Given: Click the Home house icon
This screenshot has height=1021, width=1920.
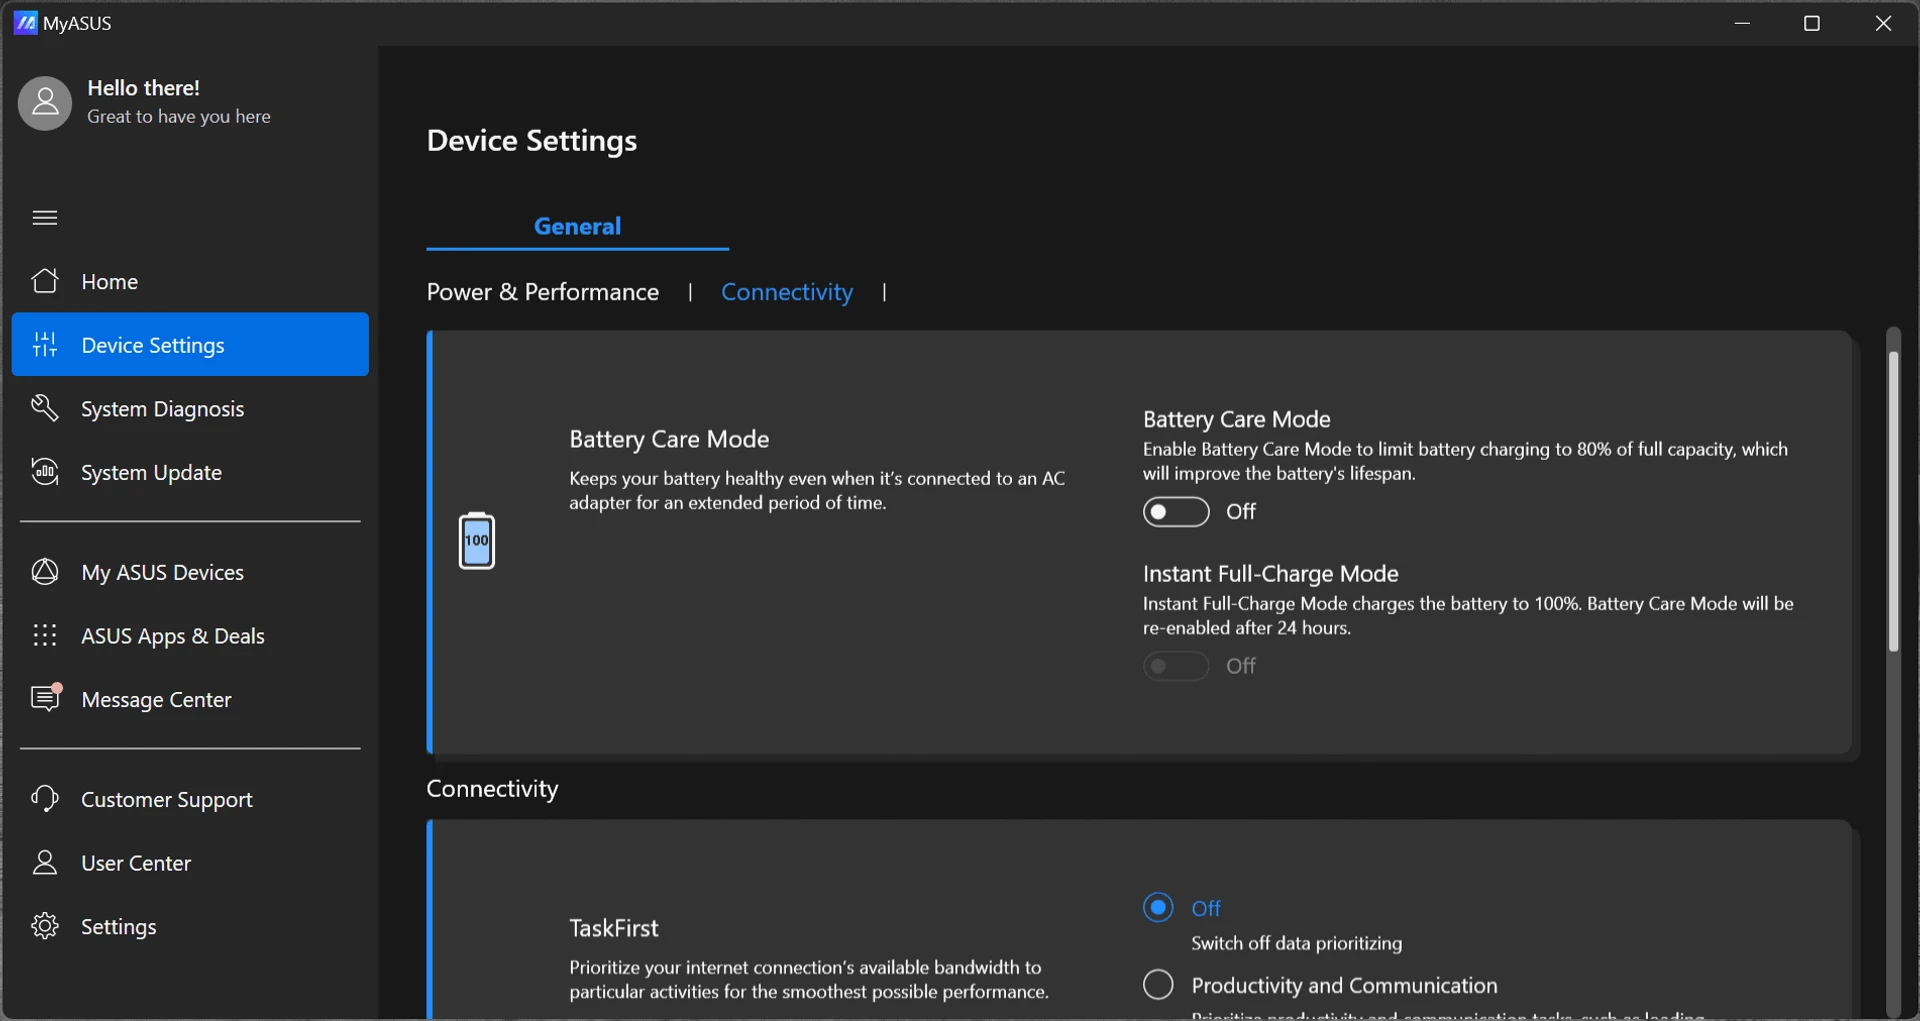Looking at the screenshot, I should click(45, 281).
